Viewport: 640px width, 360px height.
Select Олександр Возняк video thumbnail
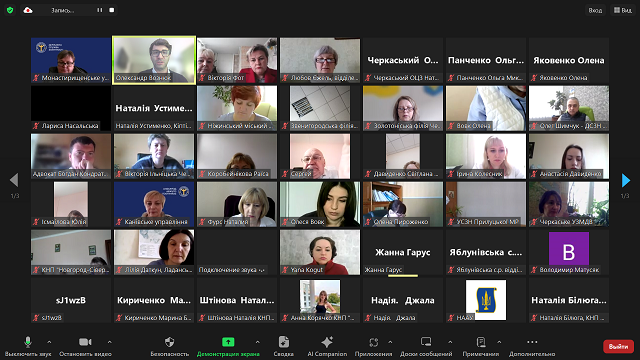tap(154, 60)
